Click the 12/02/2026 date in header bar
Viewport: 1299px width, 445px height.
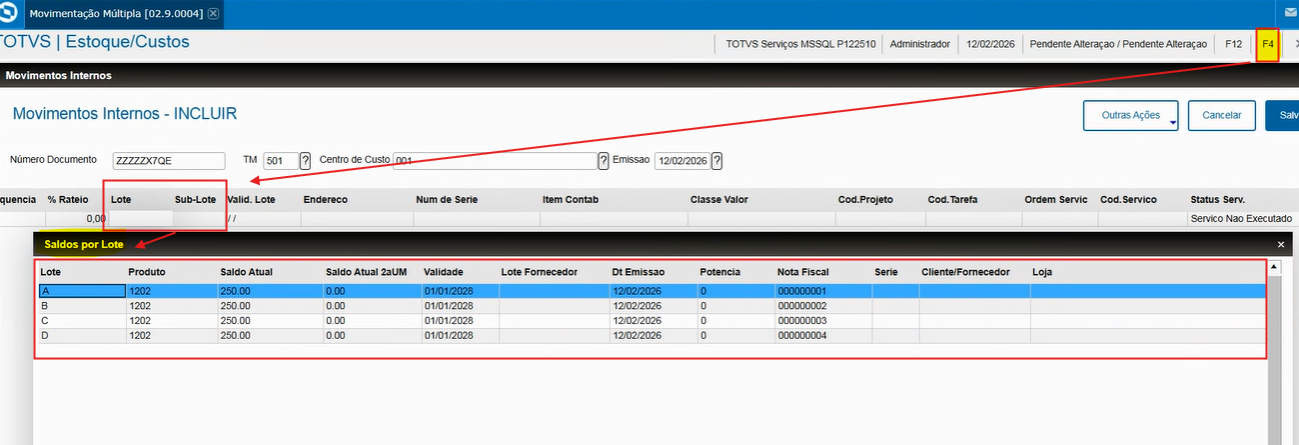(991, 45)
